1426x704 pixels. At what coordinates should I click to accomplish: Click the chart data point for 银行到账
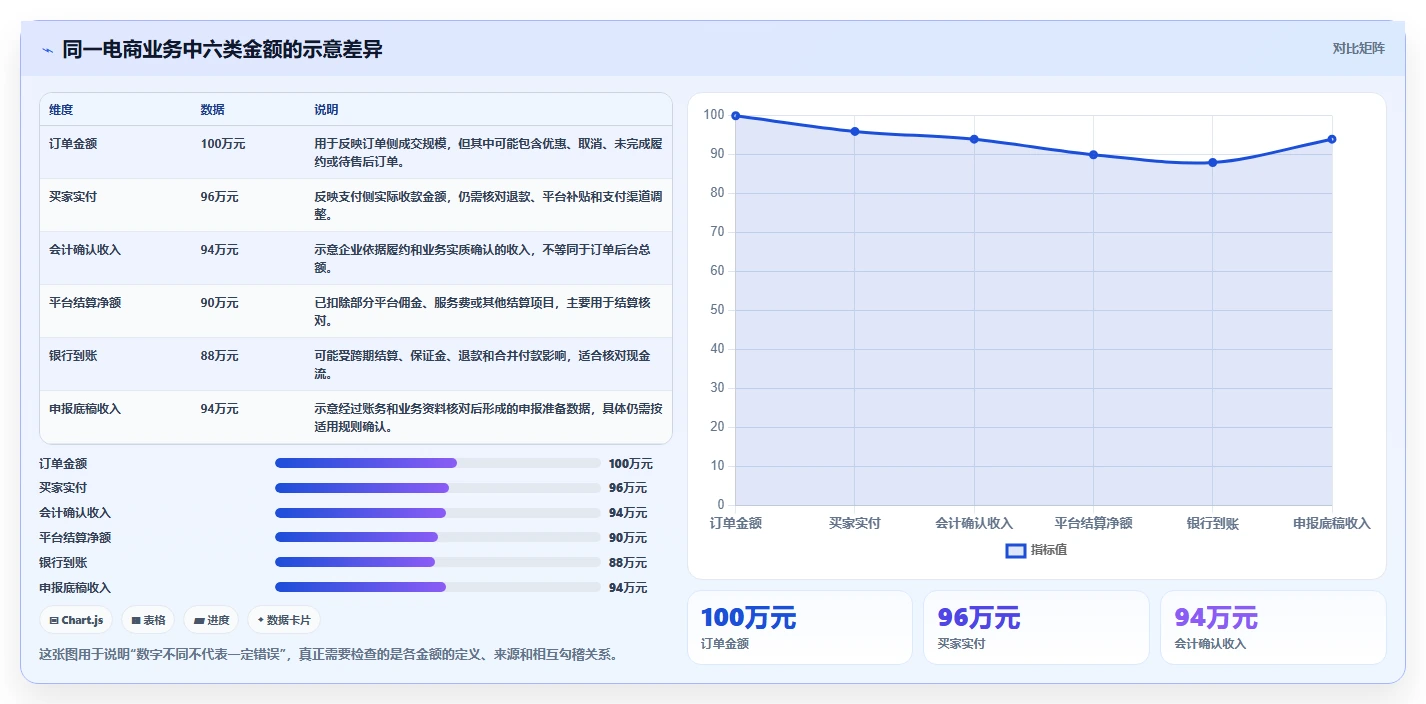[x=1213, y=162]
